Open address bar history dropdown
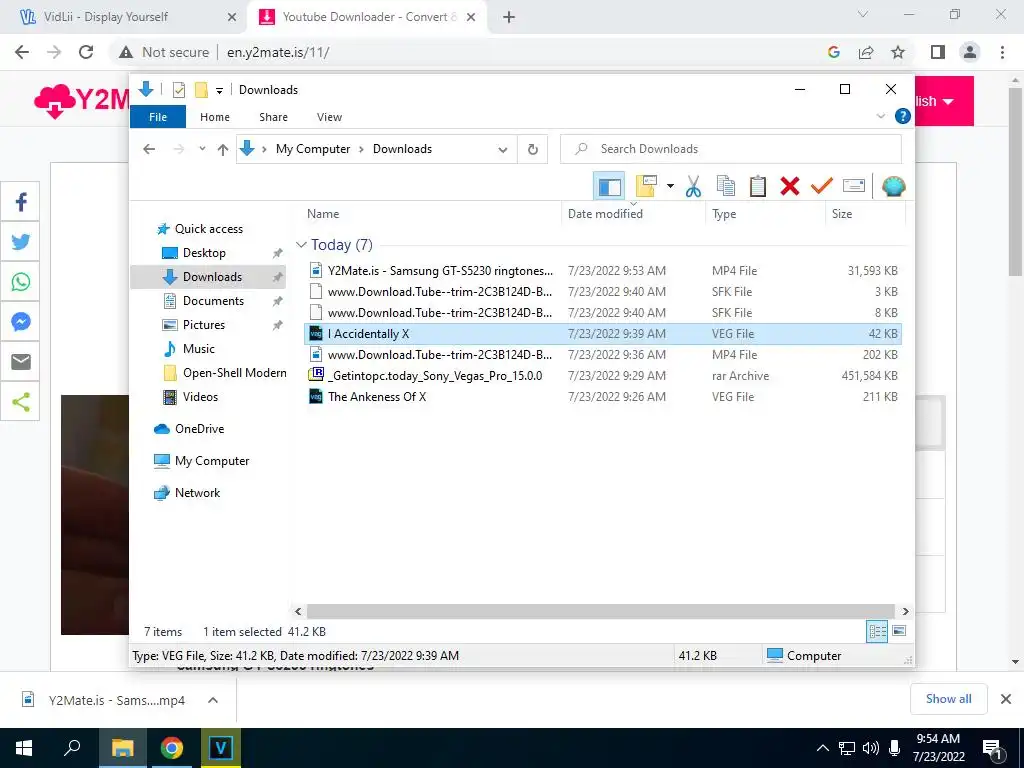1024x768 pixels. [x=502, y=150]
